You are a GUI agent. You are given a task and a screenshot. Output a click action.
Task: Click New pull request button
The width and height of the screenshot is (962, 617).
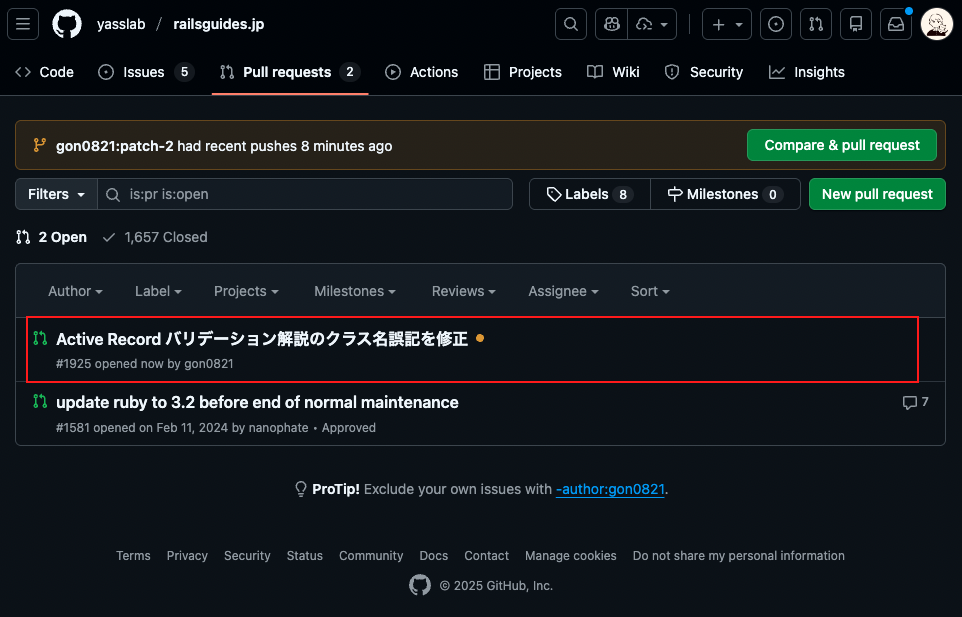pos(877,194)
